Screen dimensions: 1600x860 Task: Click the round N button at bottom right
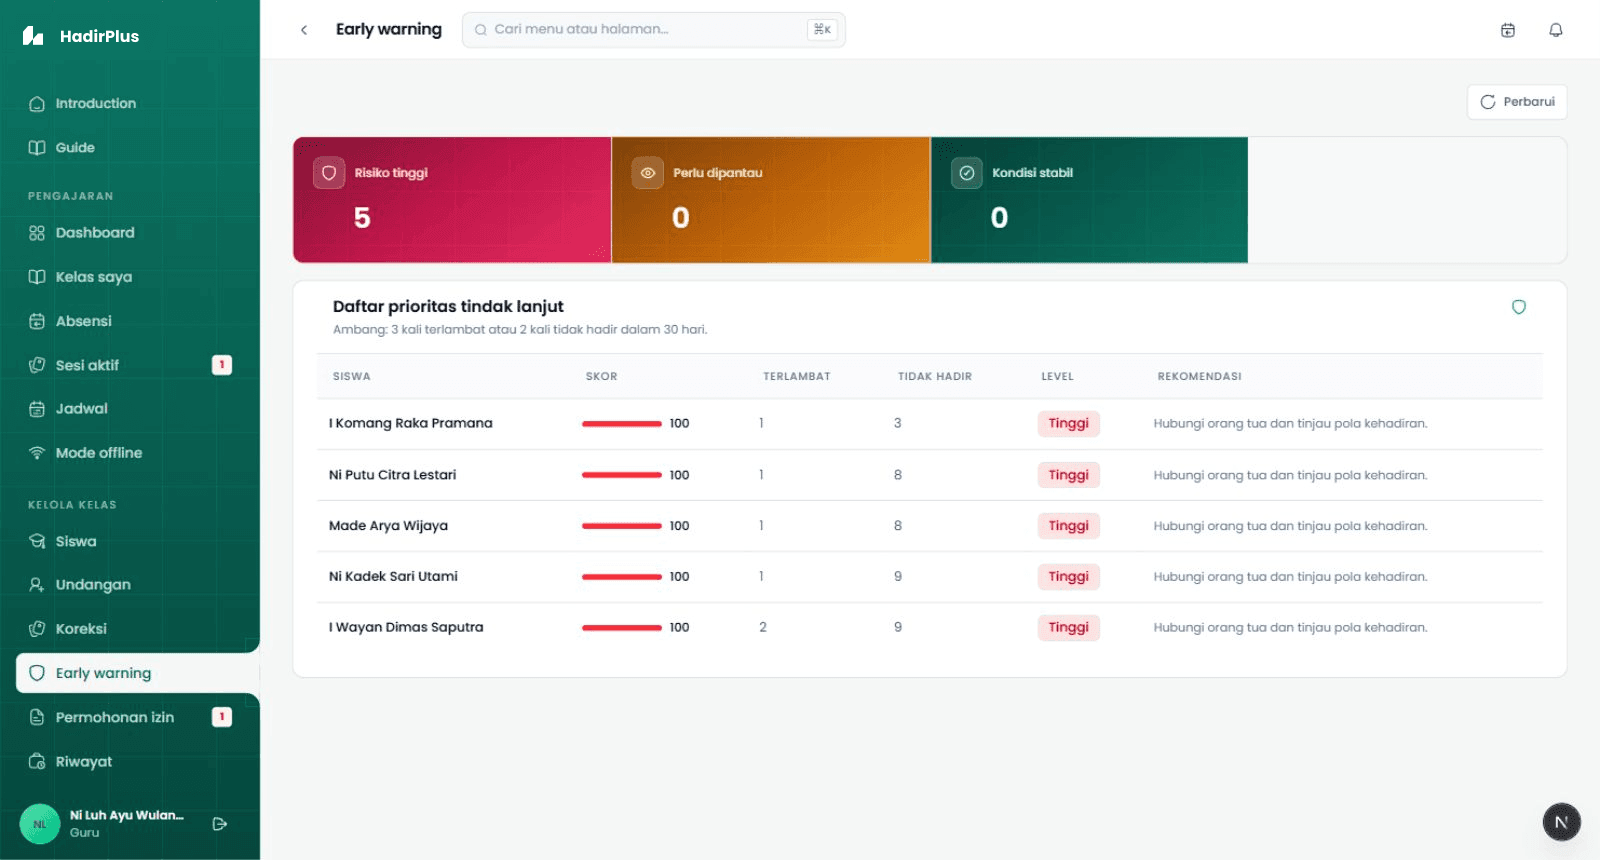[x=1561, y=822]
